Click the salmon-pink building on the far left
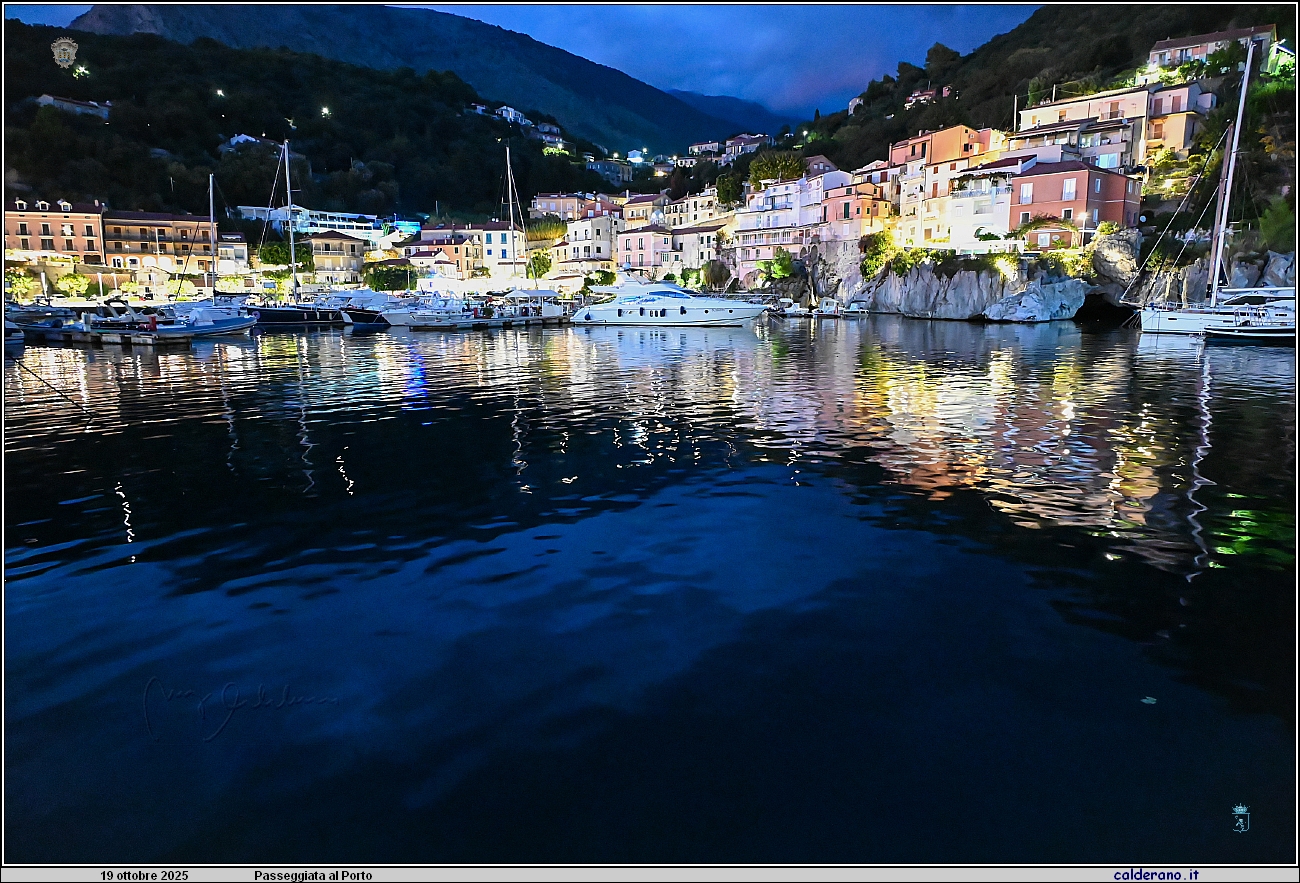Viewport: 1300px width, 883px height. (53, 232)
